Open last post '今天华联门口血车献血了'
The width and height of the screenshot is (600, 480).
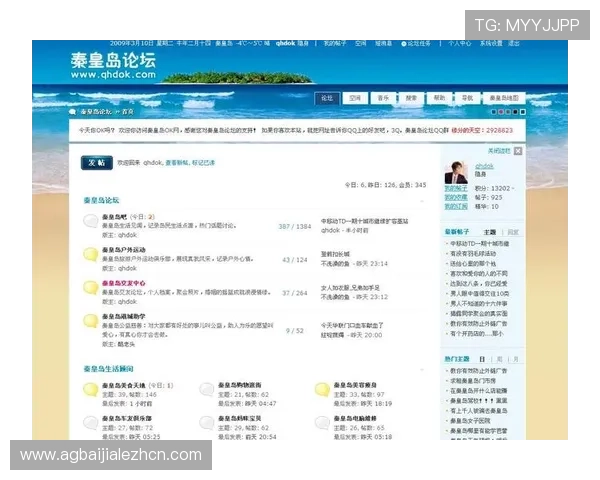point(352,325)
